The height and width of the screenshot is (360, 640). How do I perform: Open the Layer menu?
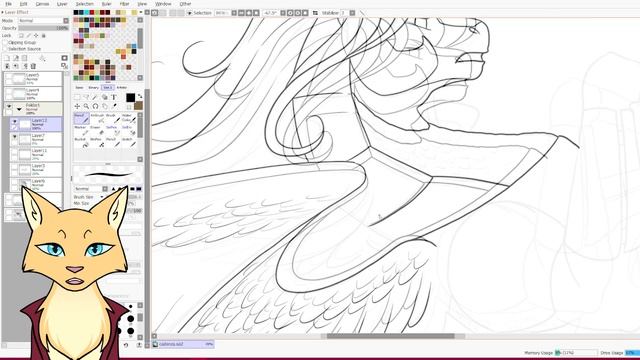pos(62,4)
